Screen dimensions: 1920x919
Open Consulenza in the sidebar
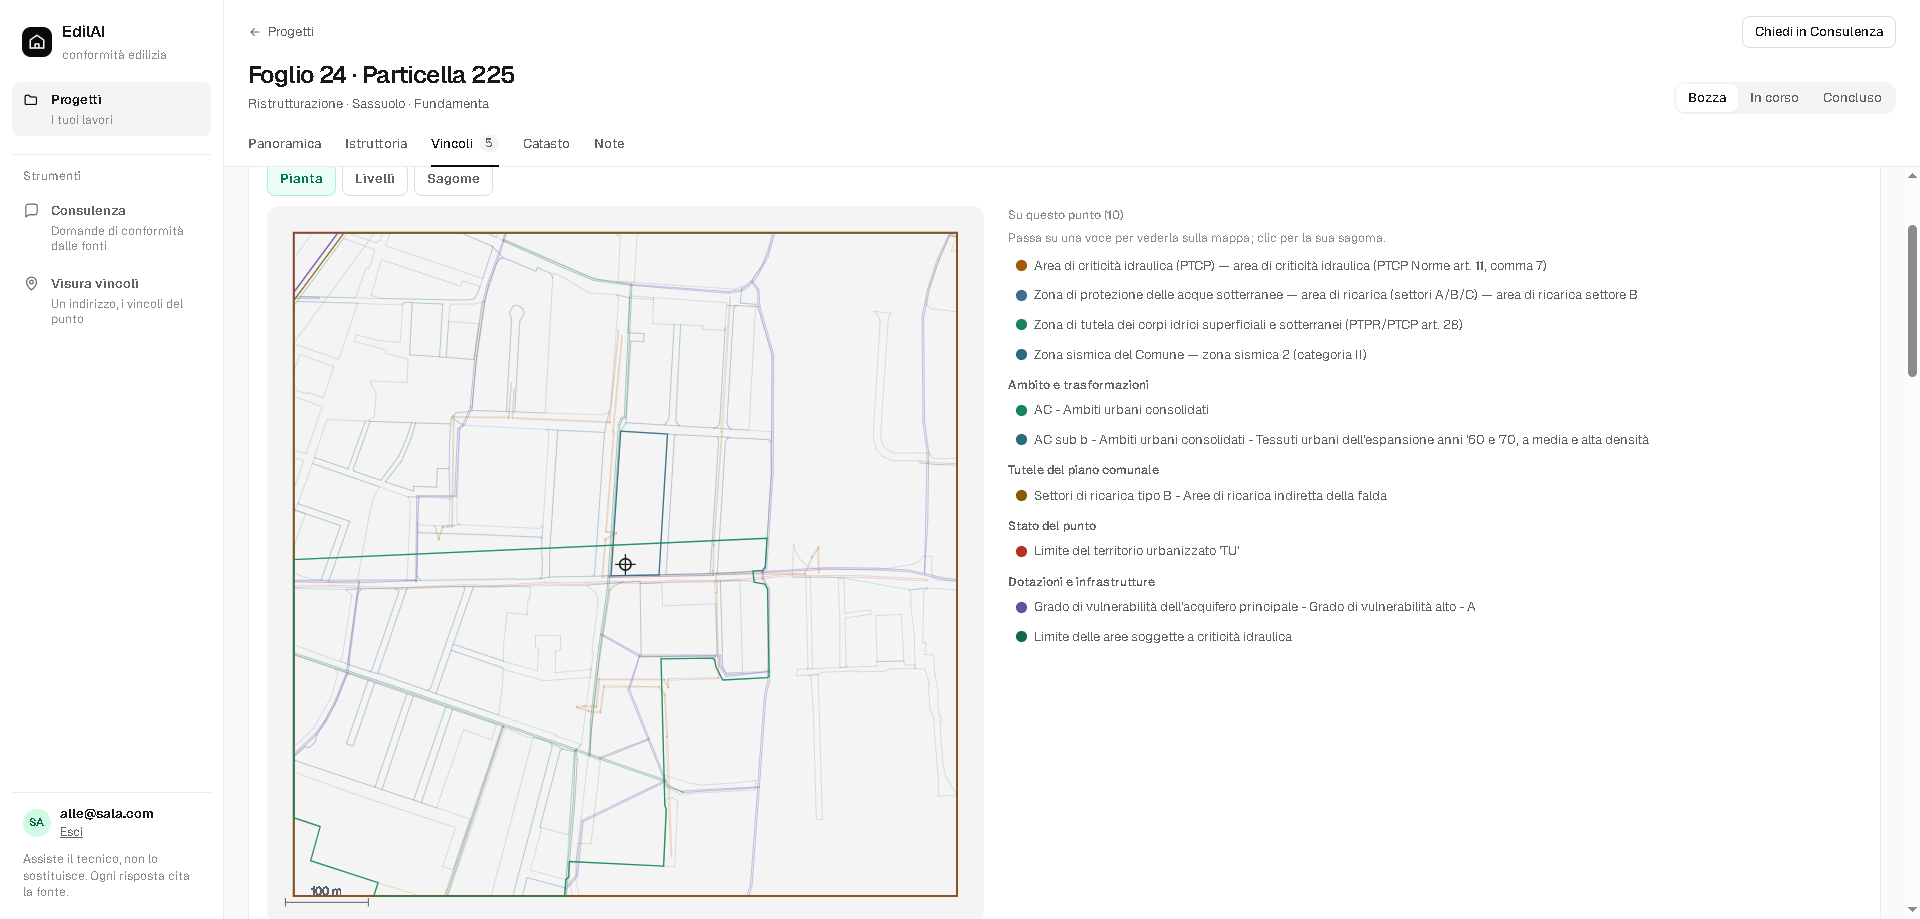click(x=111, y=228)
